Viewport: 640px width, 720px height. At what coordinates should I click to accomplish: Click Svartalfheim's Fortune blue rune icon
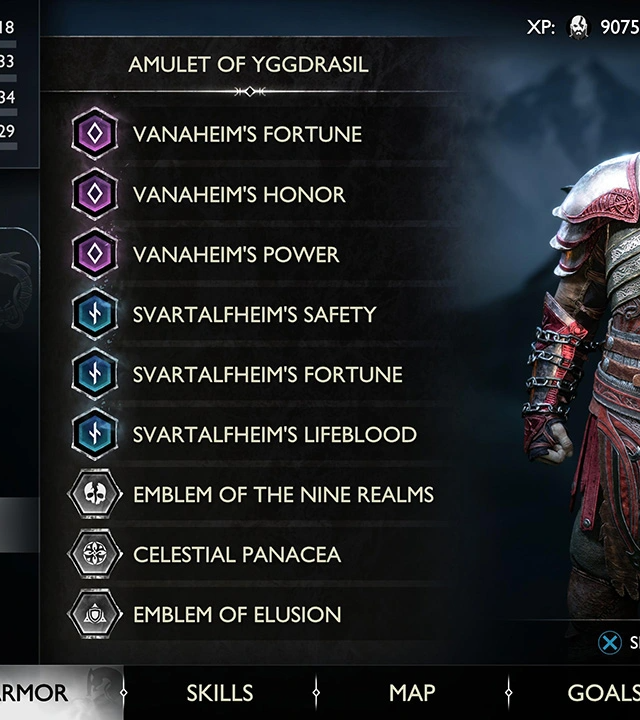pyautogui.click(x=95, y=374)
